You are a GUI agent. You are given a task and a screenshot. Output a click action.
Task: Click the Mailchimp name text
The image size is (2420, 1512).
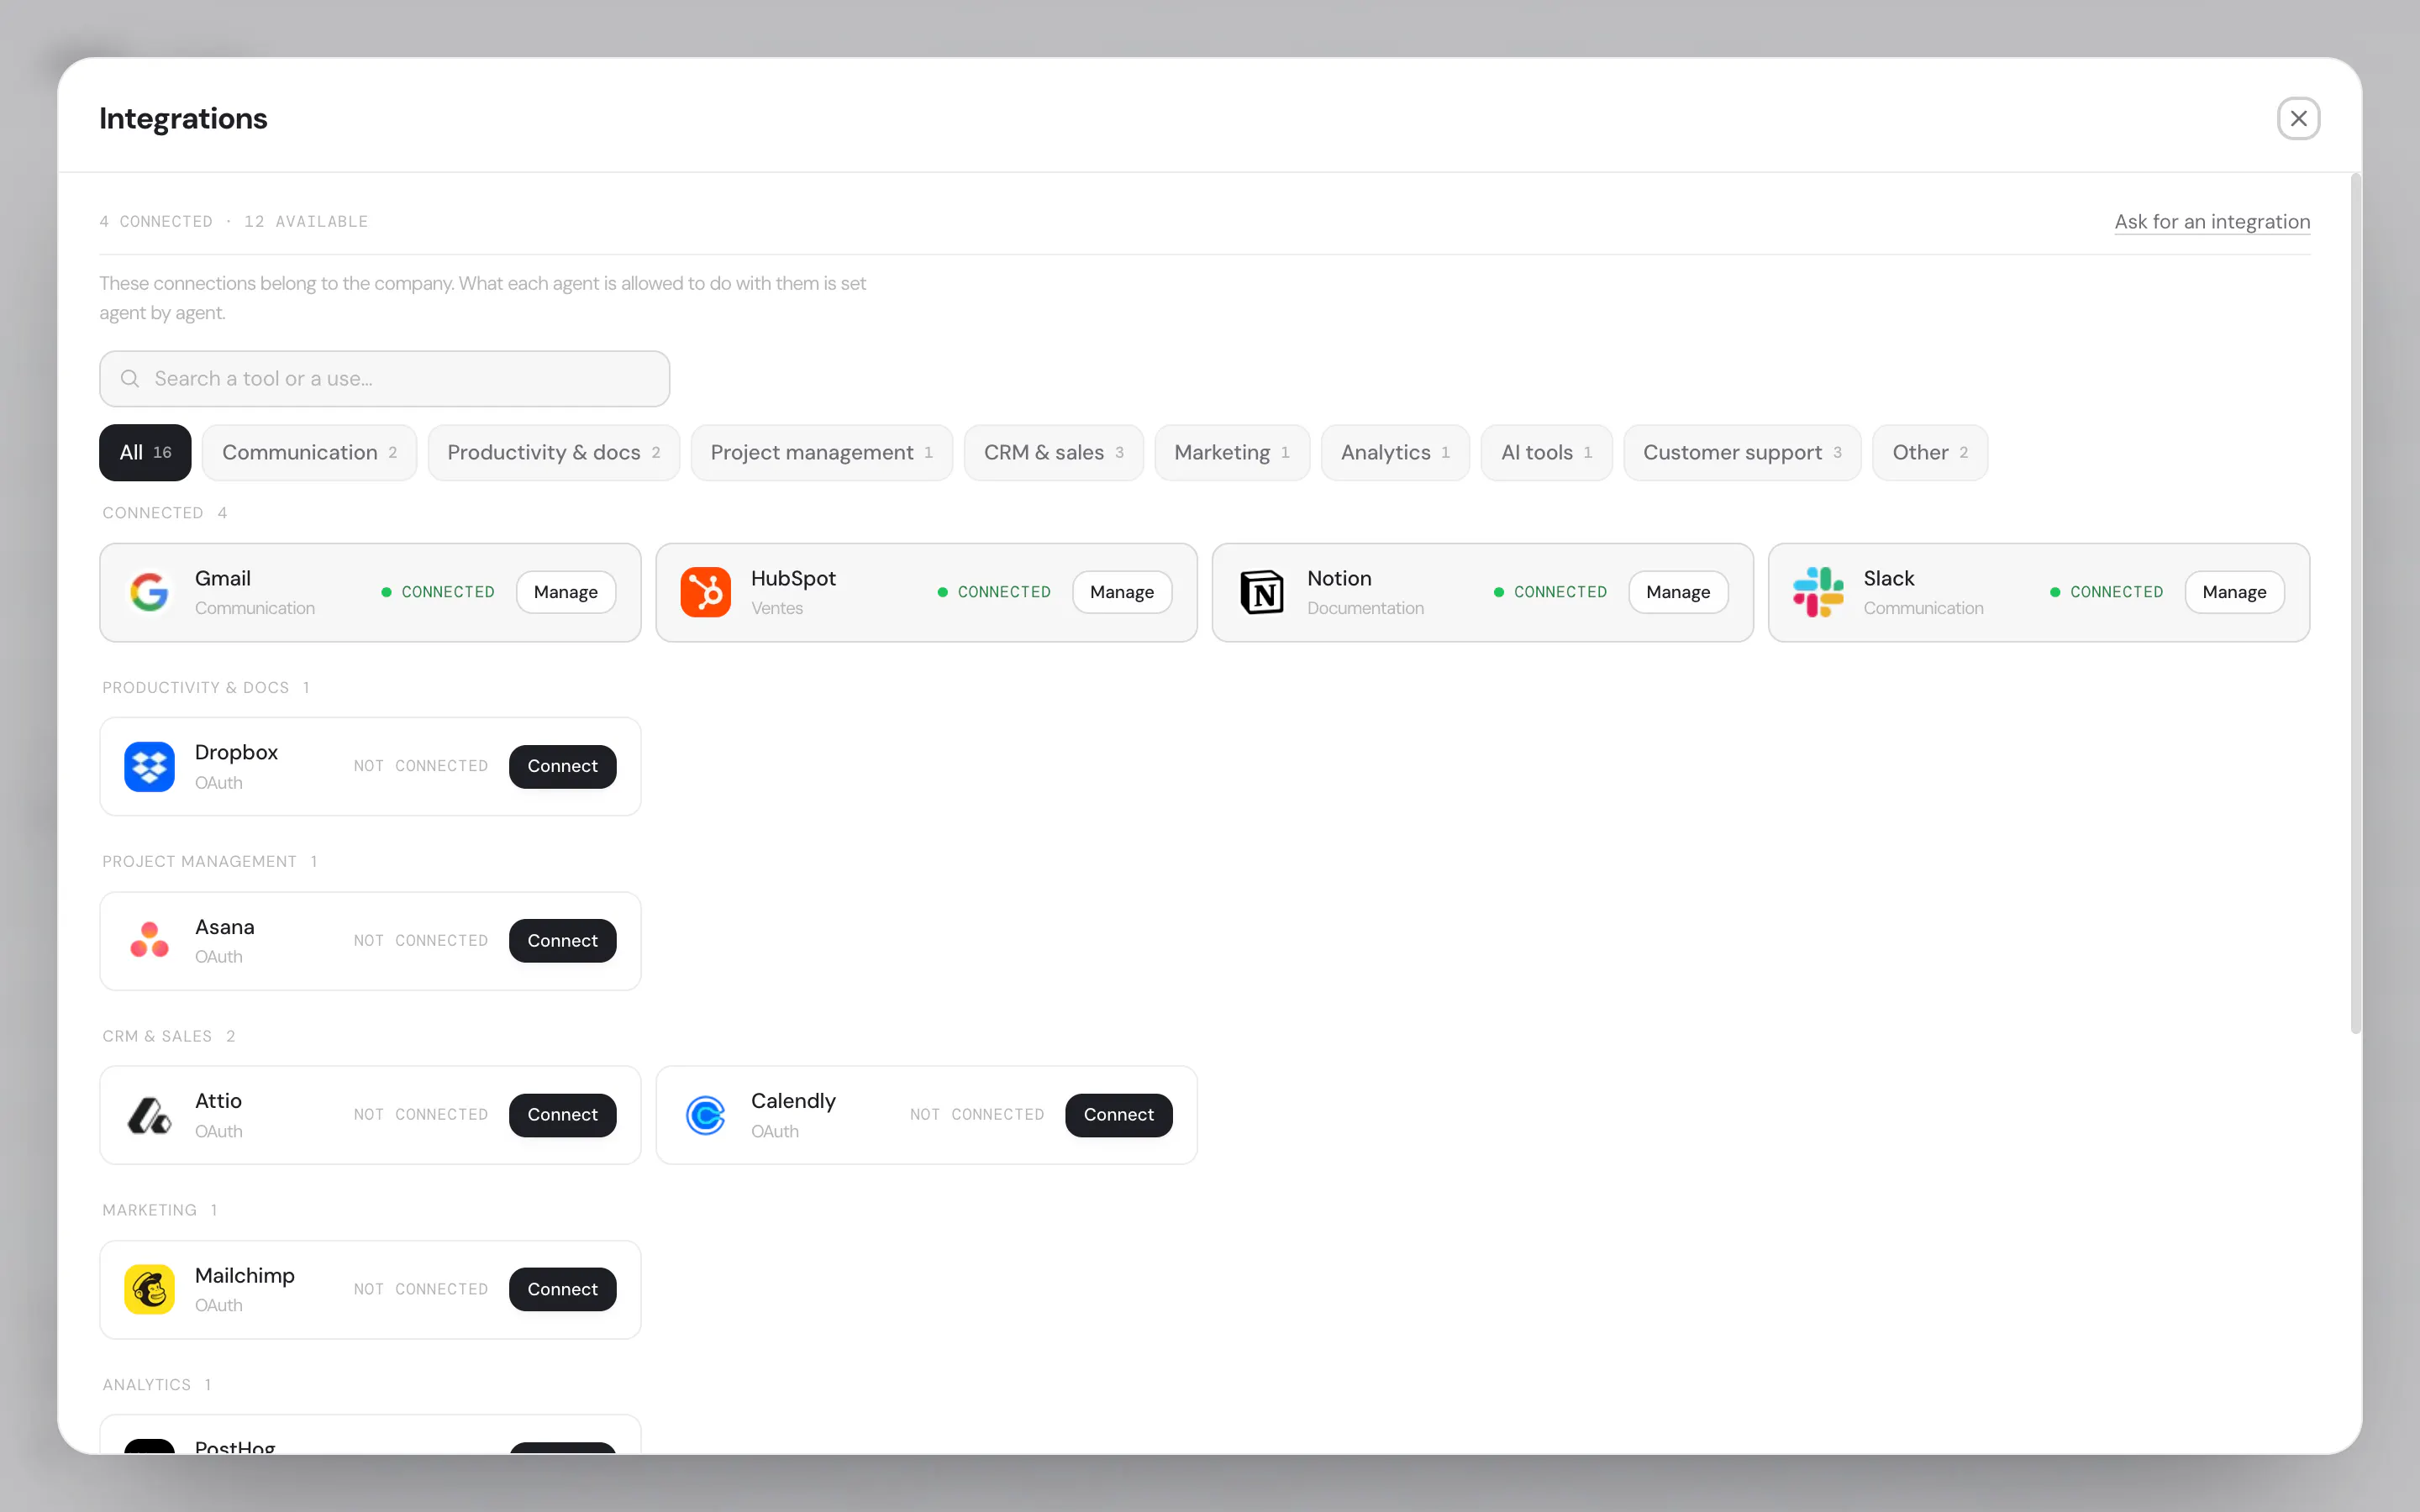click(x=245, y=1276)
